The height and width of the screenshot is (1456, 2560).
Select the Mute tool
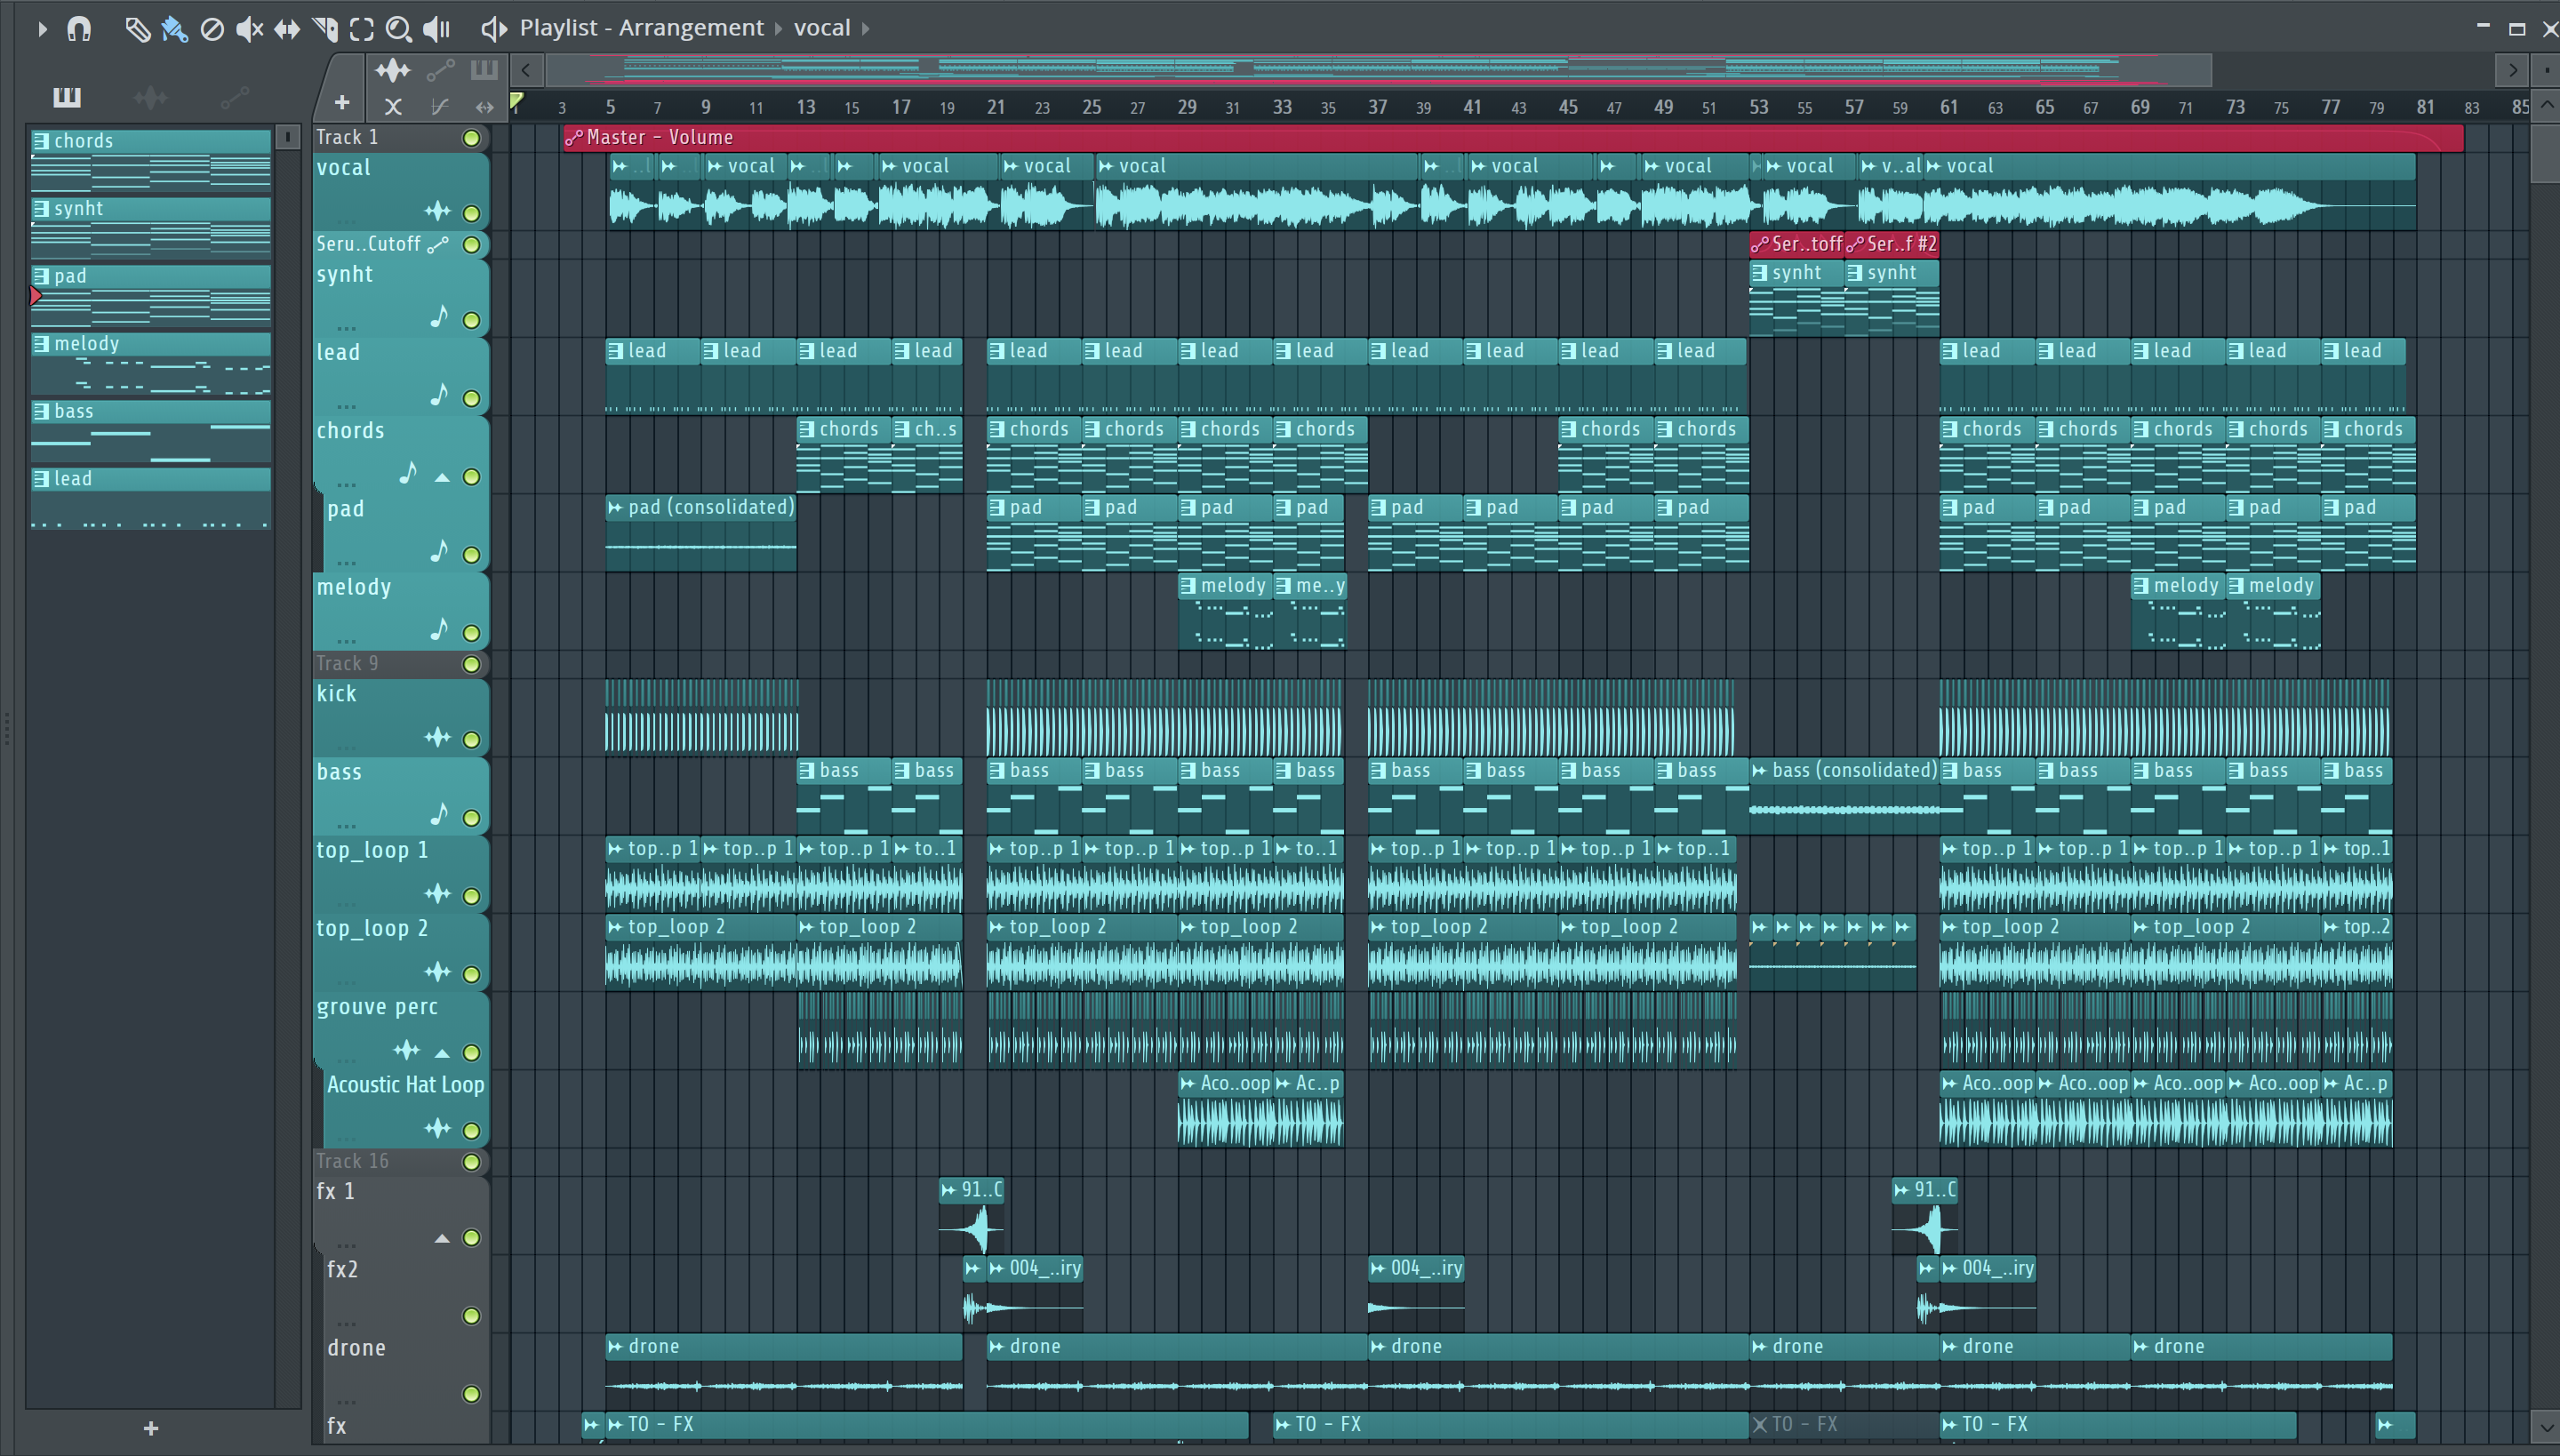[x=249, y=29]
